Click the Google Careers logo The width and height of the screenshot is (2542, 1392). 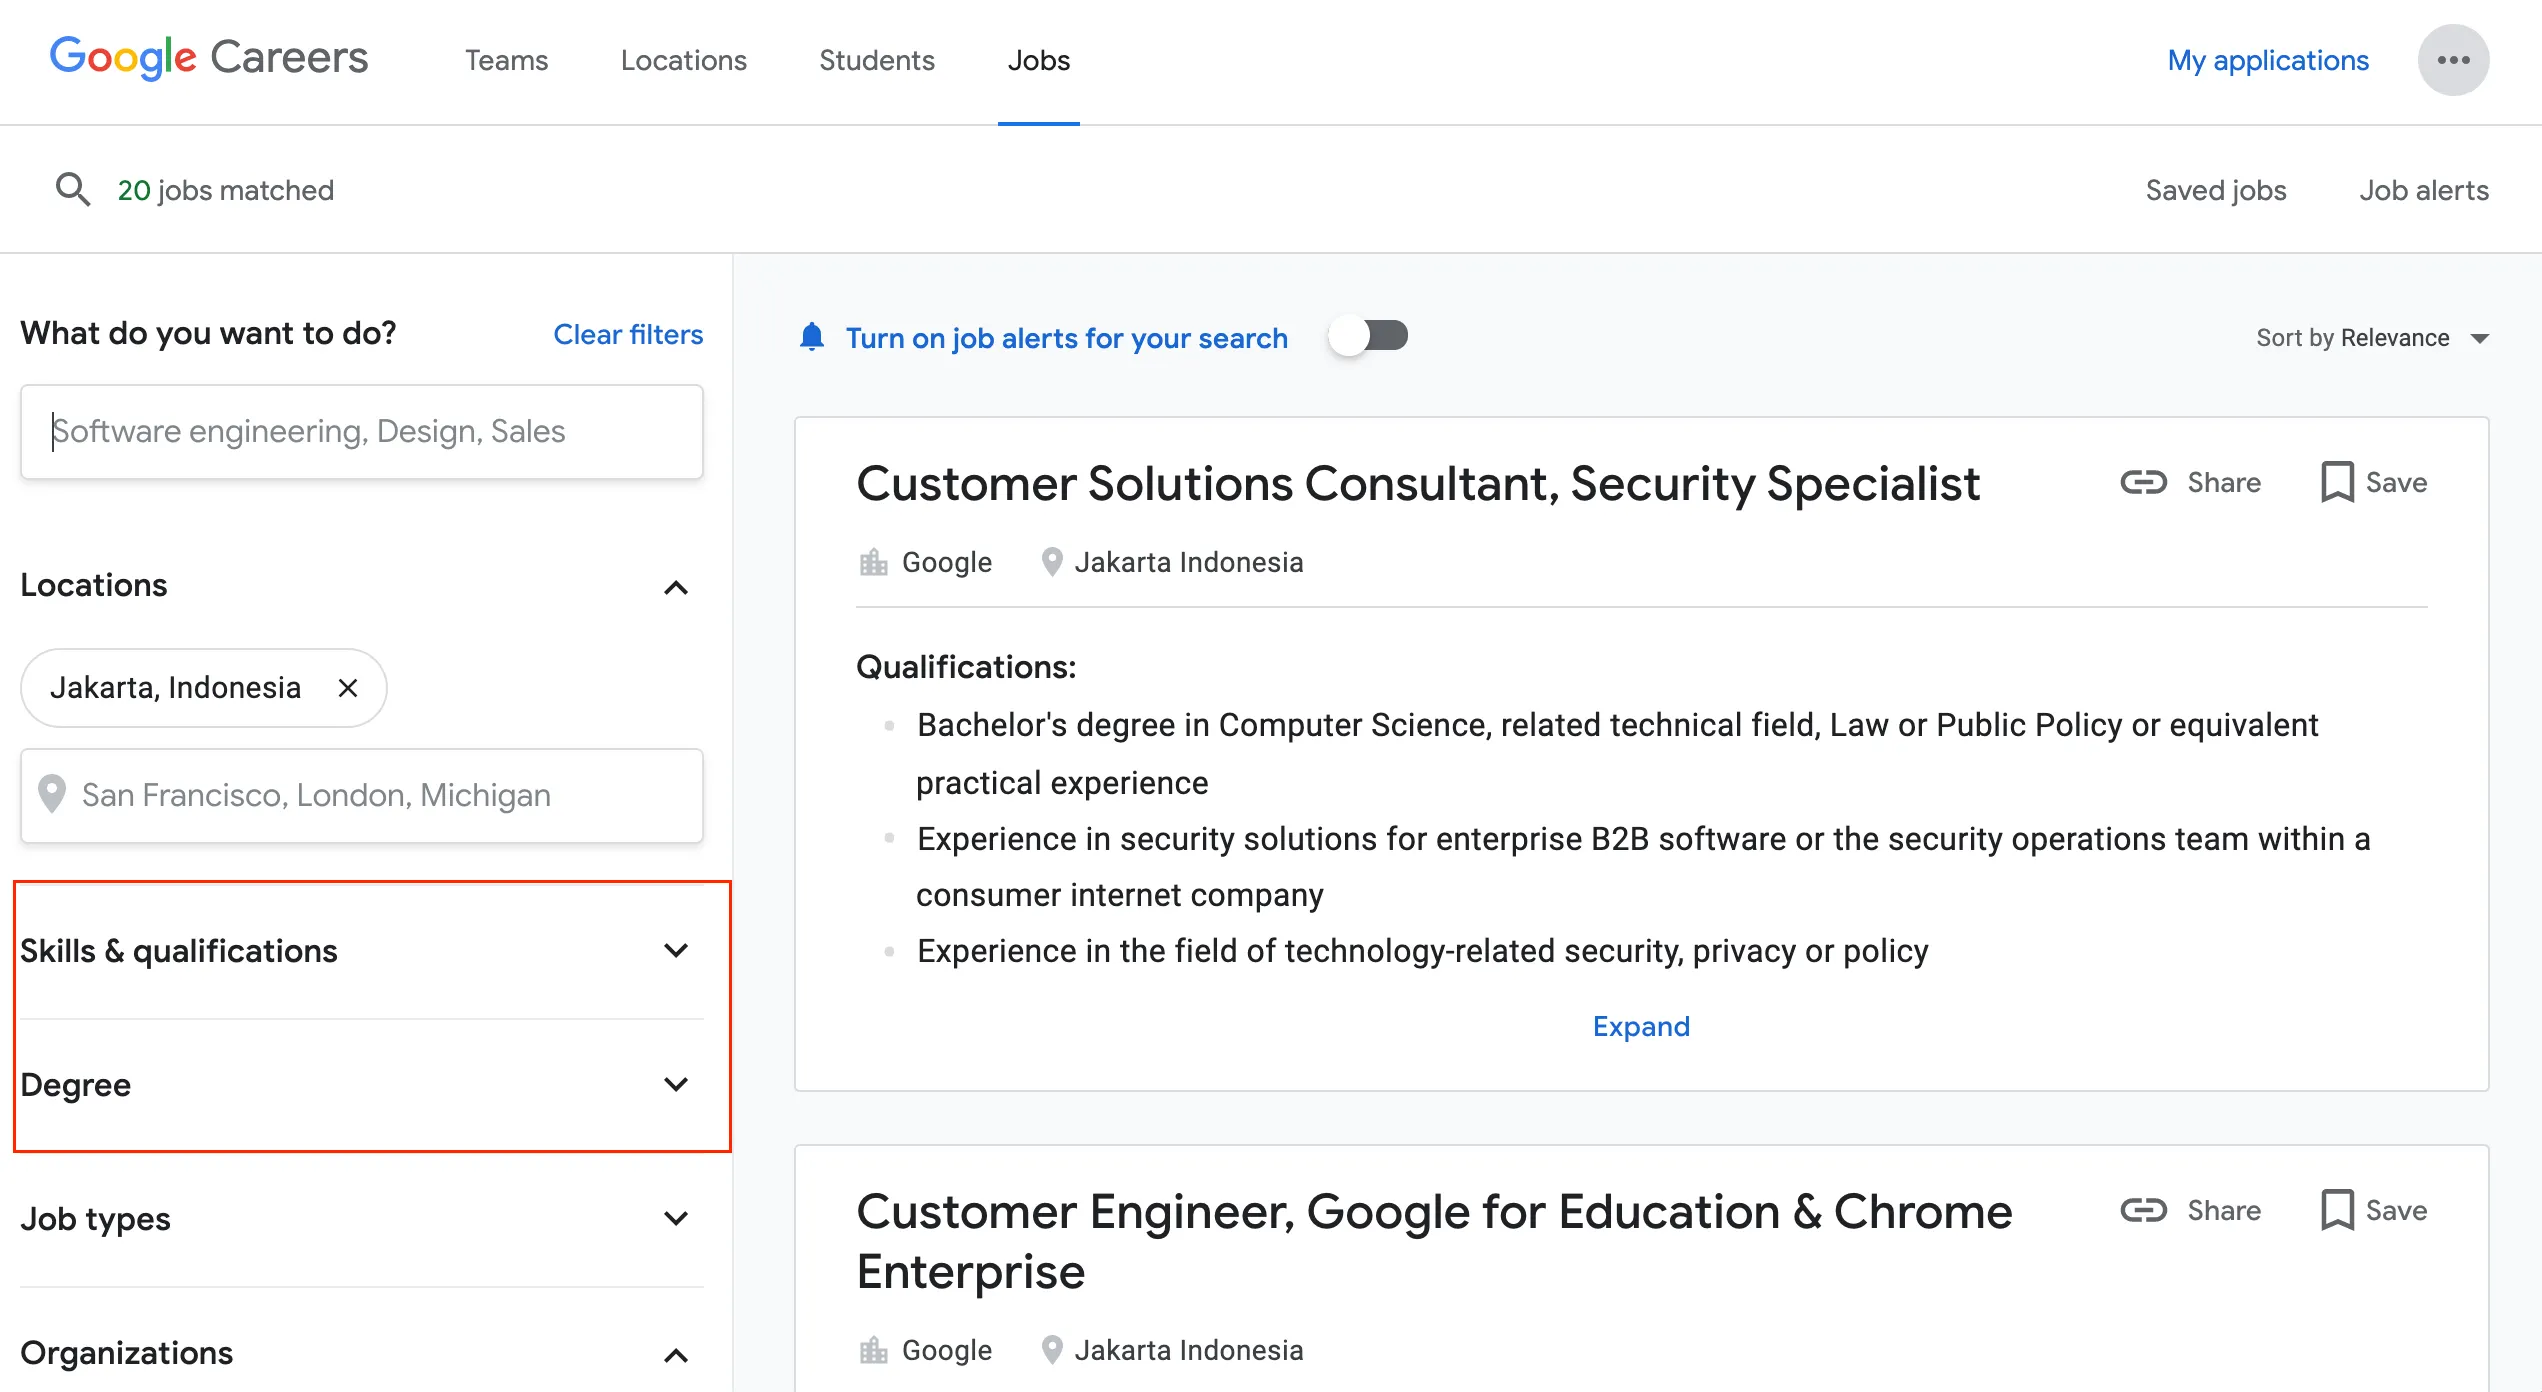tap(208, 58)
